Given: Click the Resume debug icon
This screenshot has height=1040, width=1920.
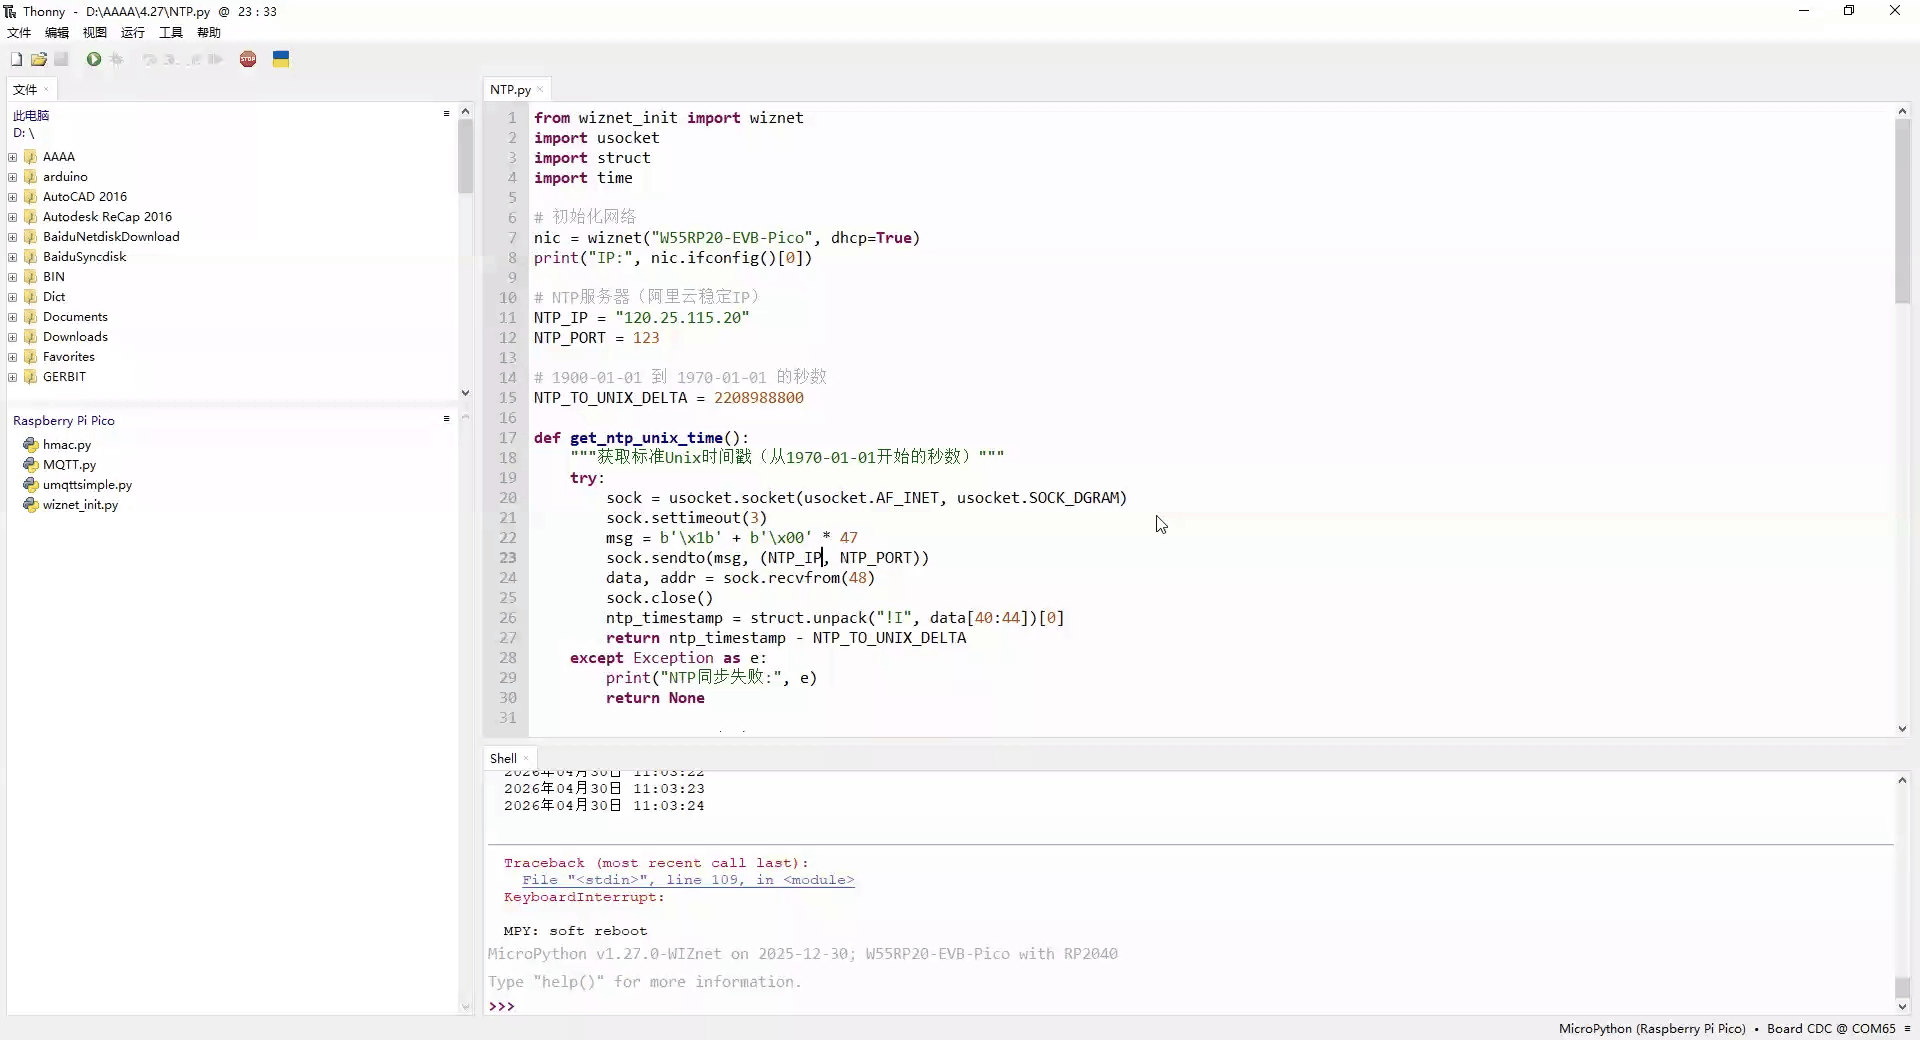Looking at the screenshot, I should click(x=215, y=60).
